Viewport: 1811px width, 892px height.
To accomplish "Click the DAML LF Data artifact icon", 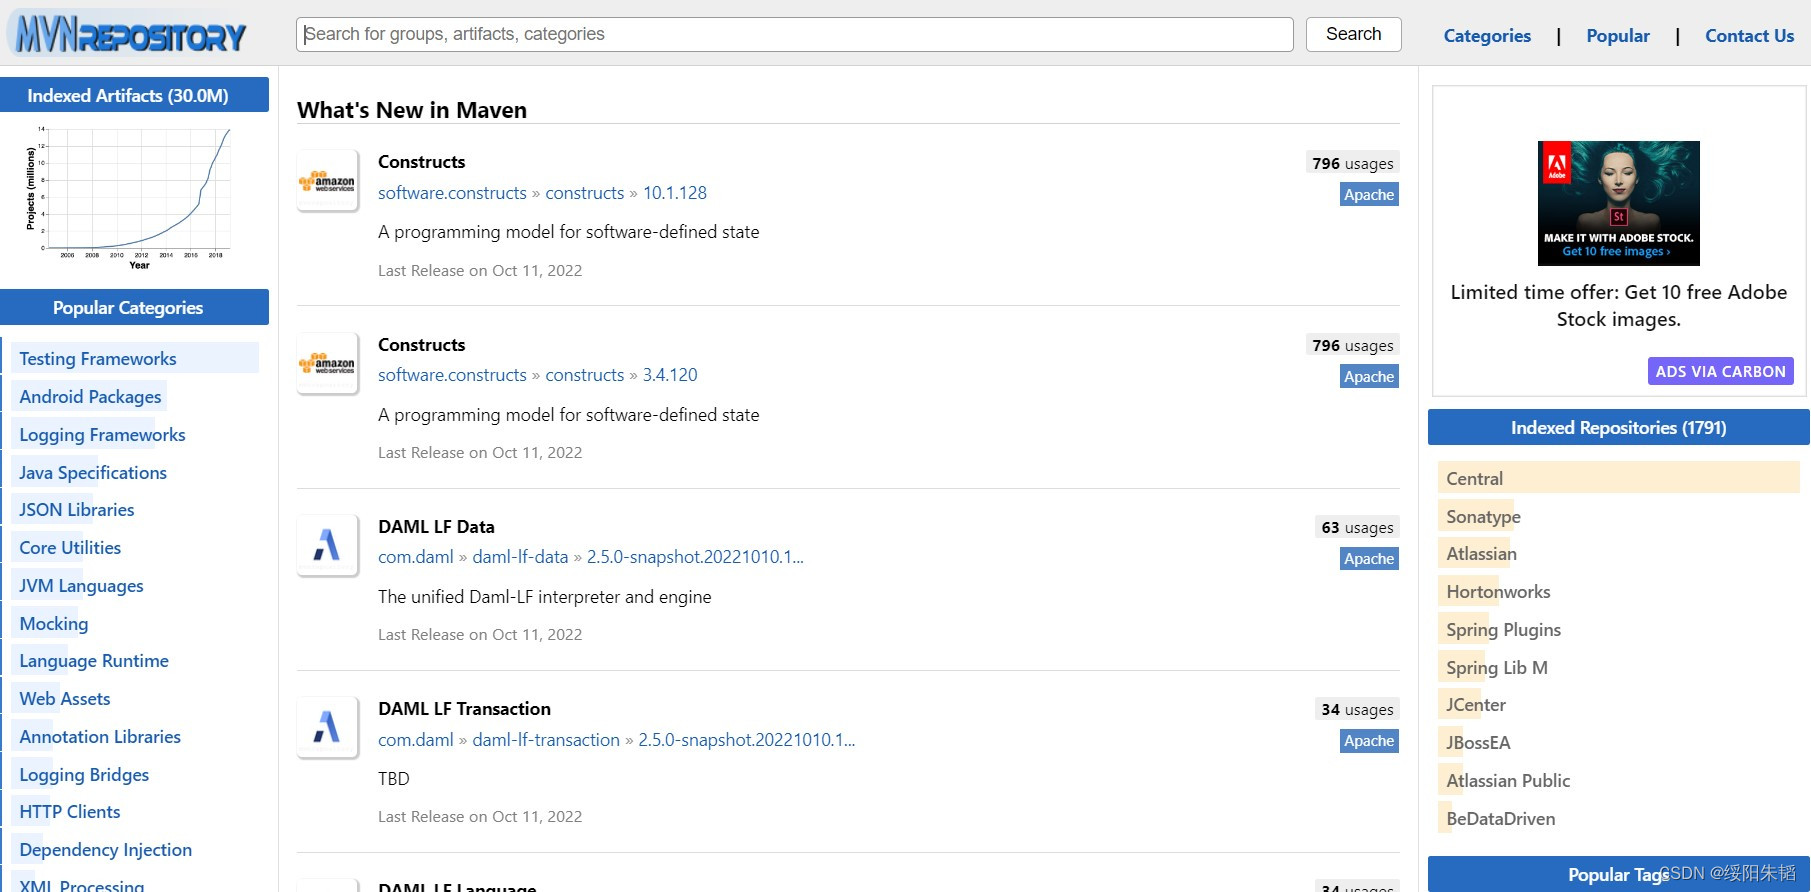I will 327,546.
